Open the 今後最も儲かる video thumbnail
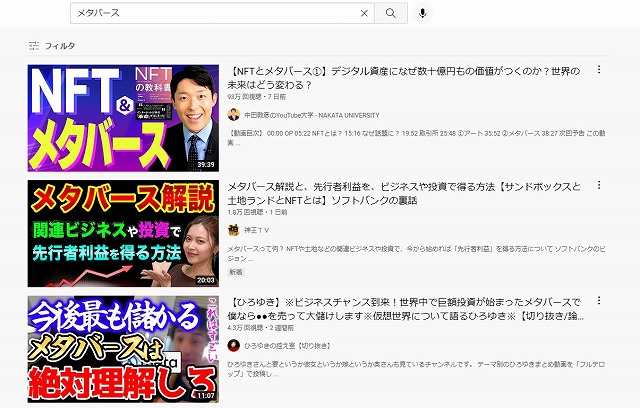 click(x=123, y=349)
